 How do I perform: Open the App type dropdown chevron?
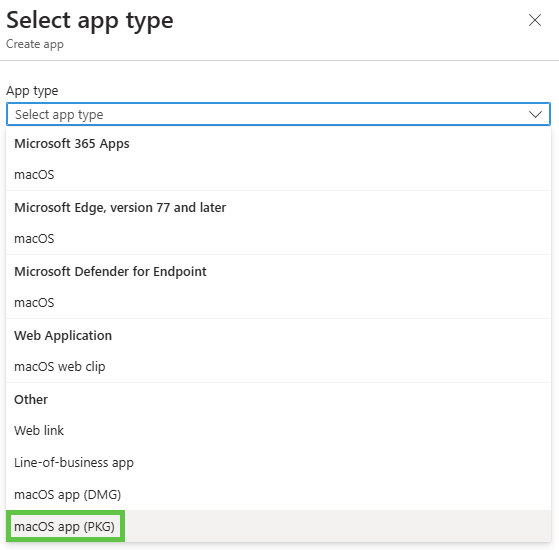pyautogui.click(x=535, y=114)
